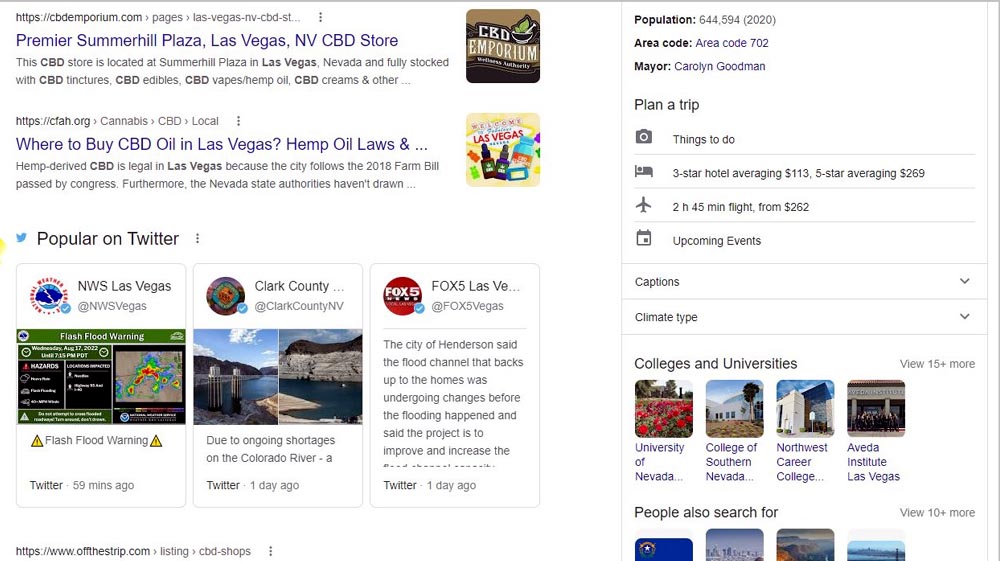Click the NWS Las Vegas profile avatar

click(49, 296)
